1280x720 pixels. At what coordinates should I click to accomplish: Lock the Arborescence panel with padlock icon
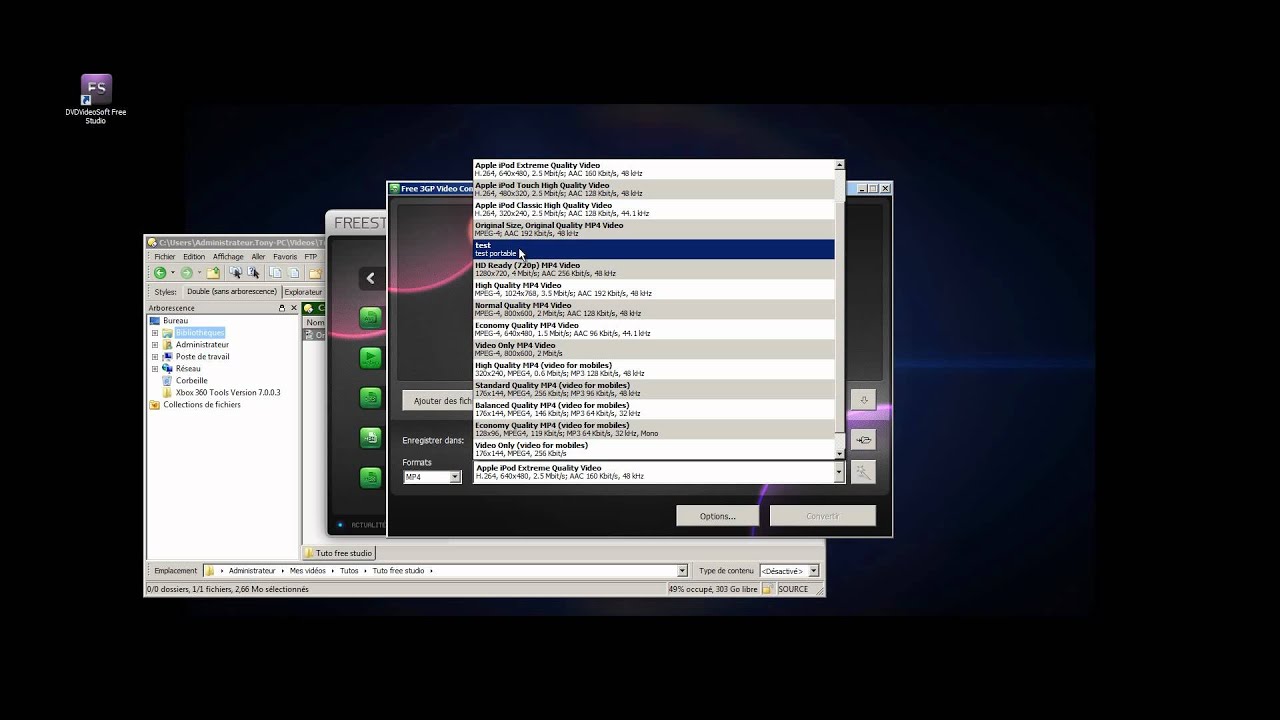(282, 308)
